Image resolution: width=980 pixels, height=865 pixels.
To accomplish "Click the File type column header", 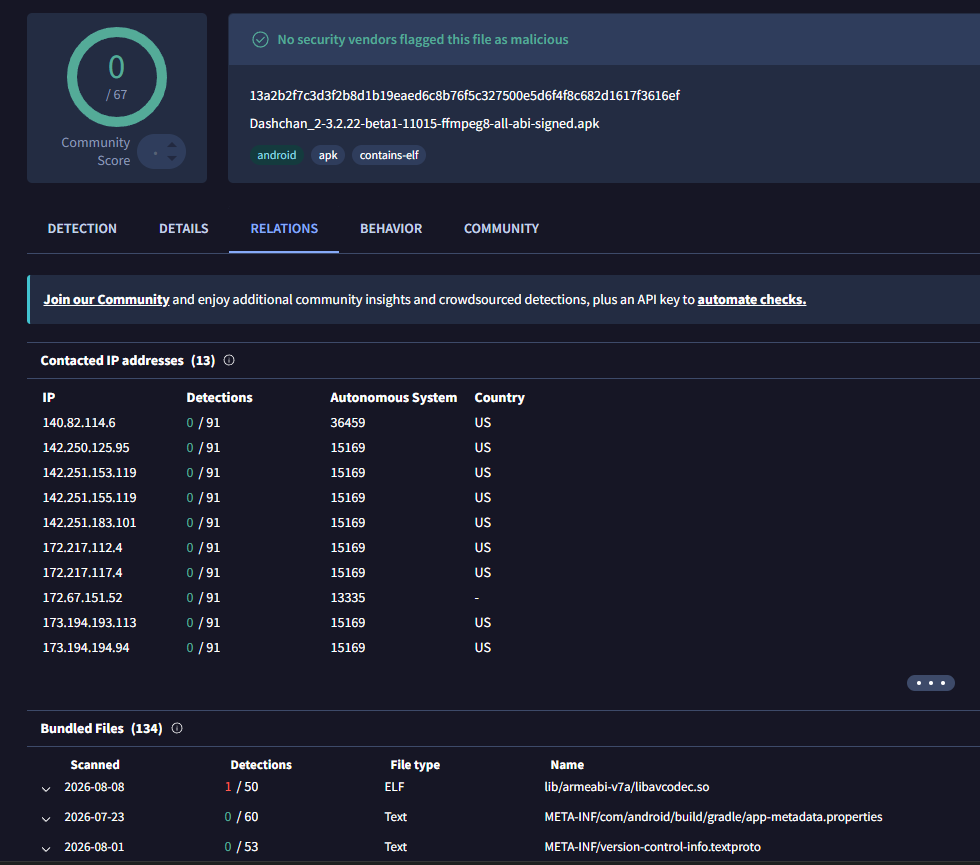I will [415, 764].
